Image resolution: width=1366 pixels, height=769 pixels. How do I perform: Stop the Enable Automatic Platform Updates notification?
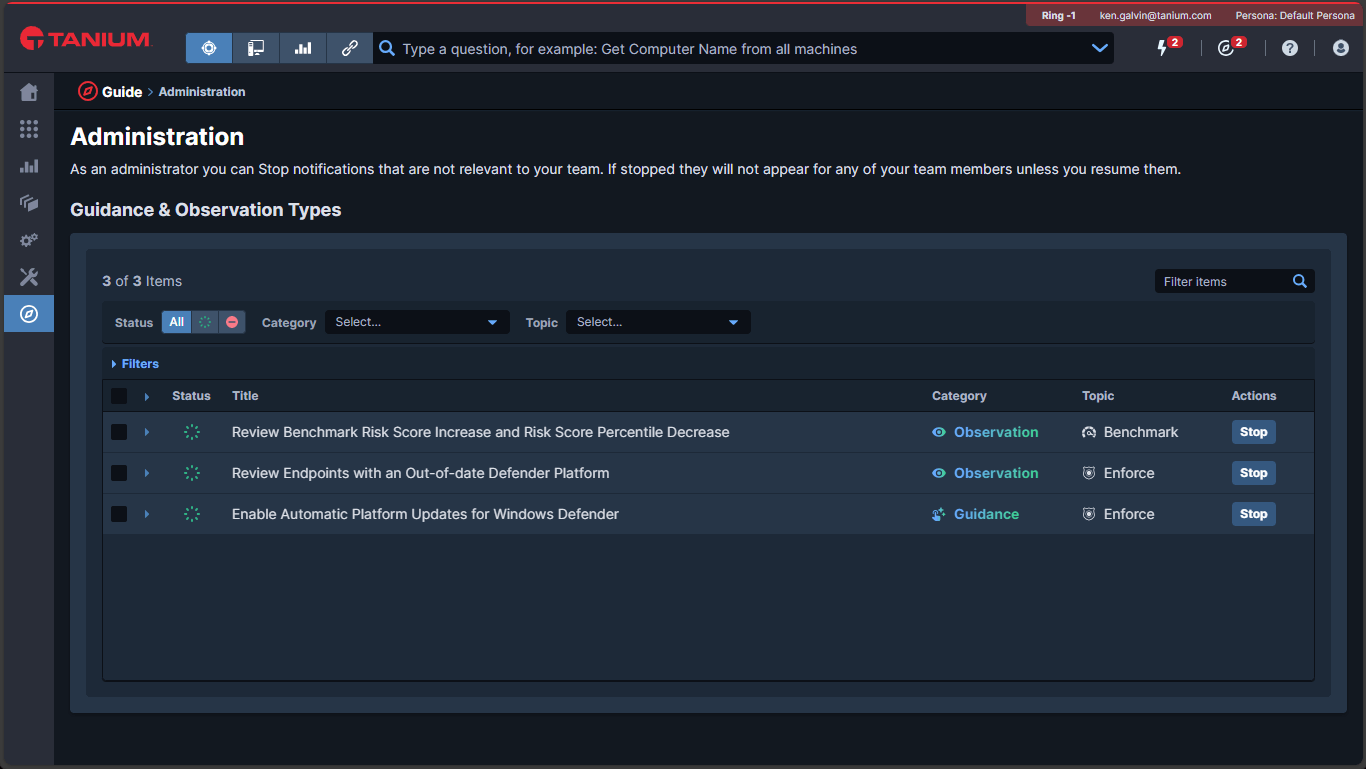1254,514
